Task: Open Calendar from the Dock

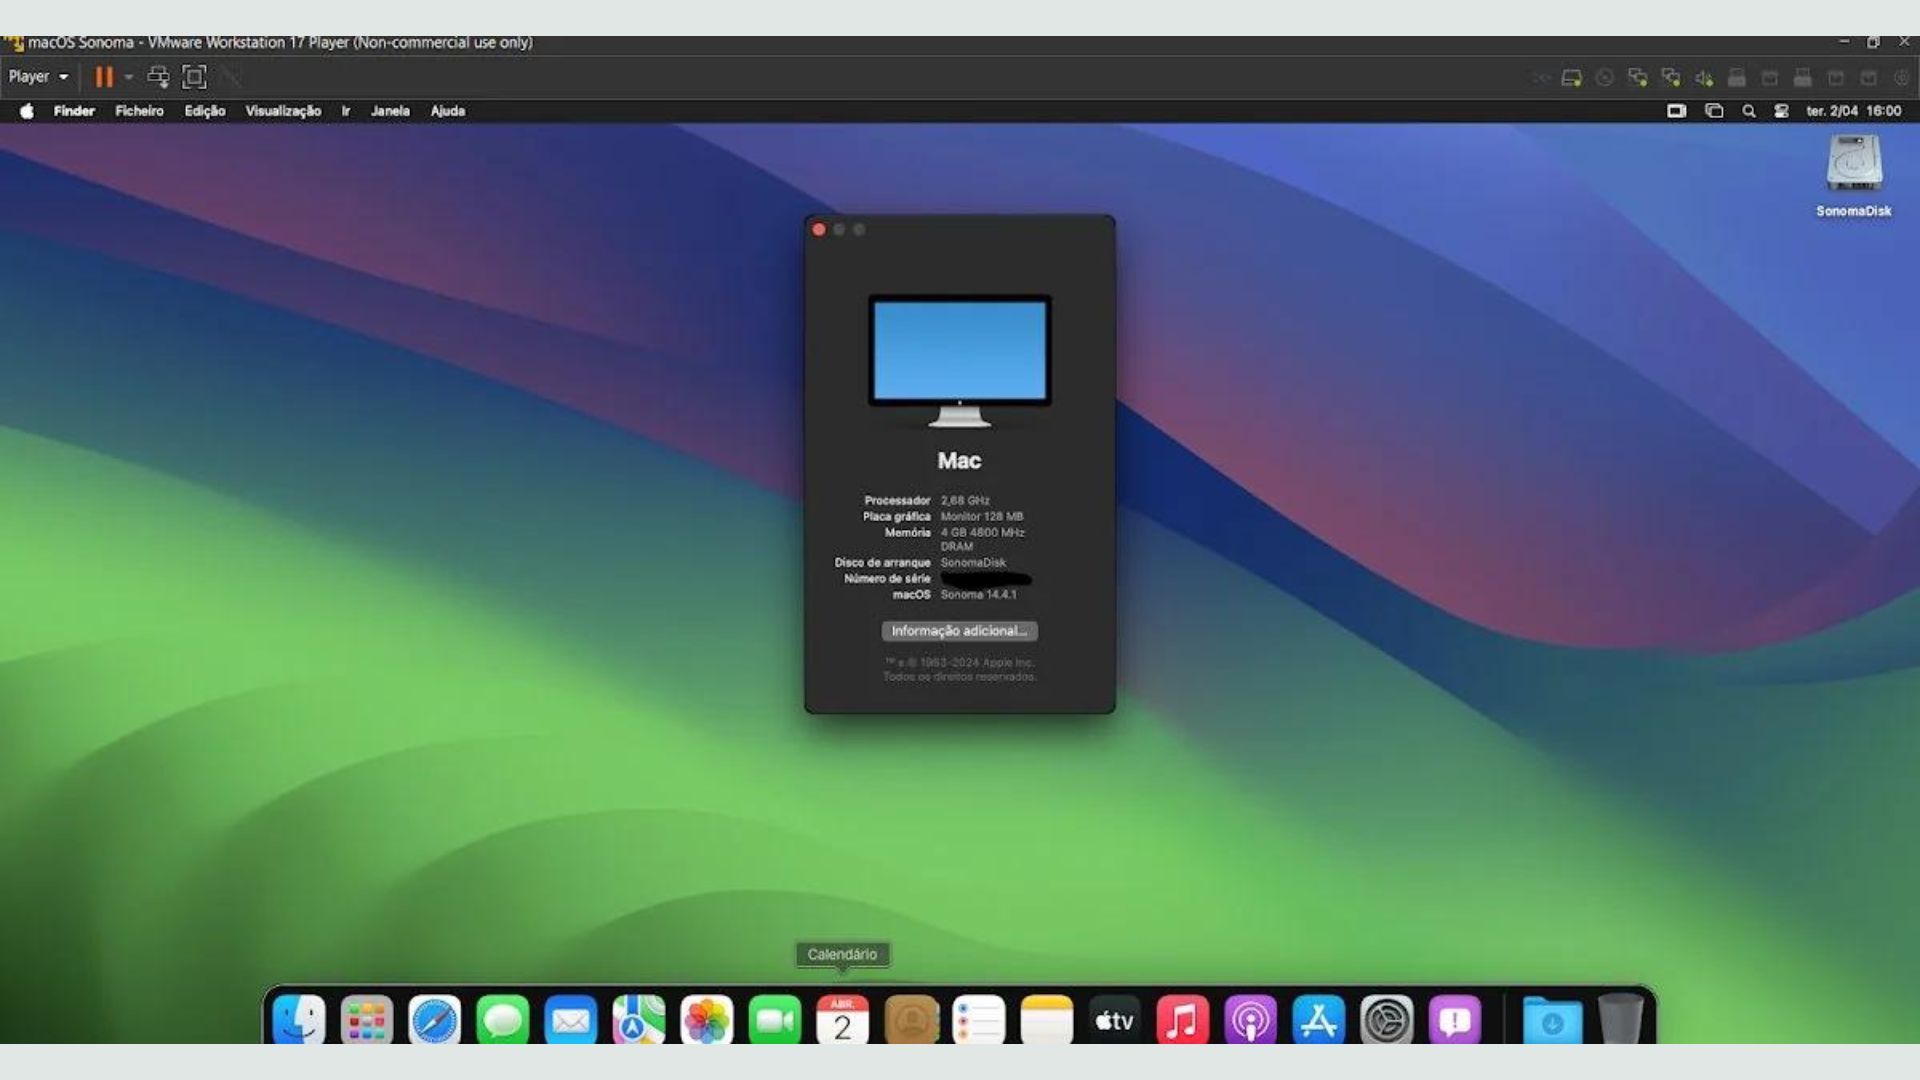Action: pyautogui.click(x=842, y=1020)
